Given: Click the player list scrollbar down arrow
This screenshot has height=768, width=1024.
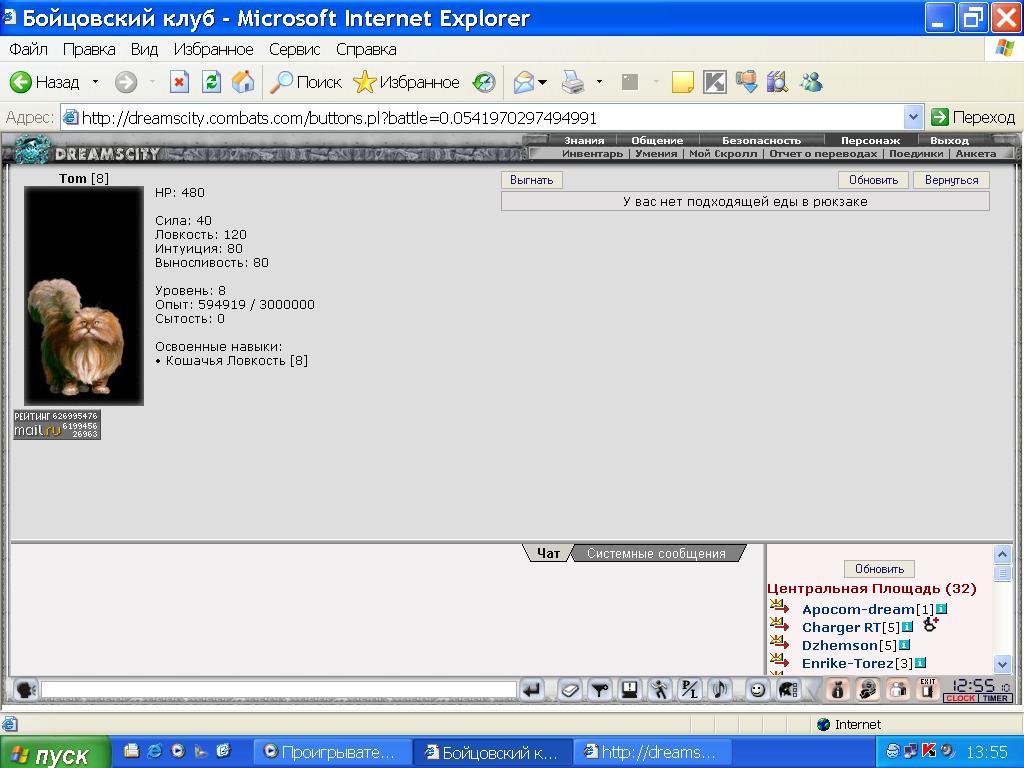Looking at the screenshot, I should [1002, 665].
